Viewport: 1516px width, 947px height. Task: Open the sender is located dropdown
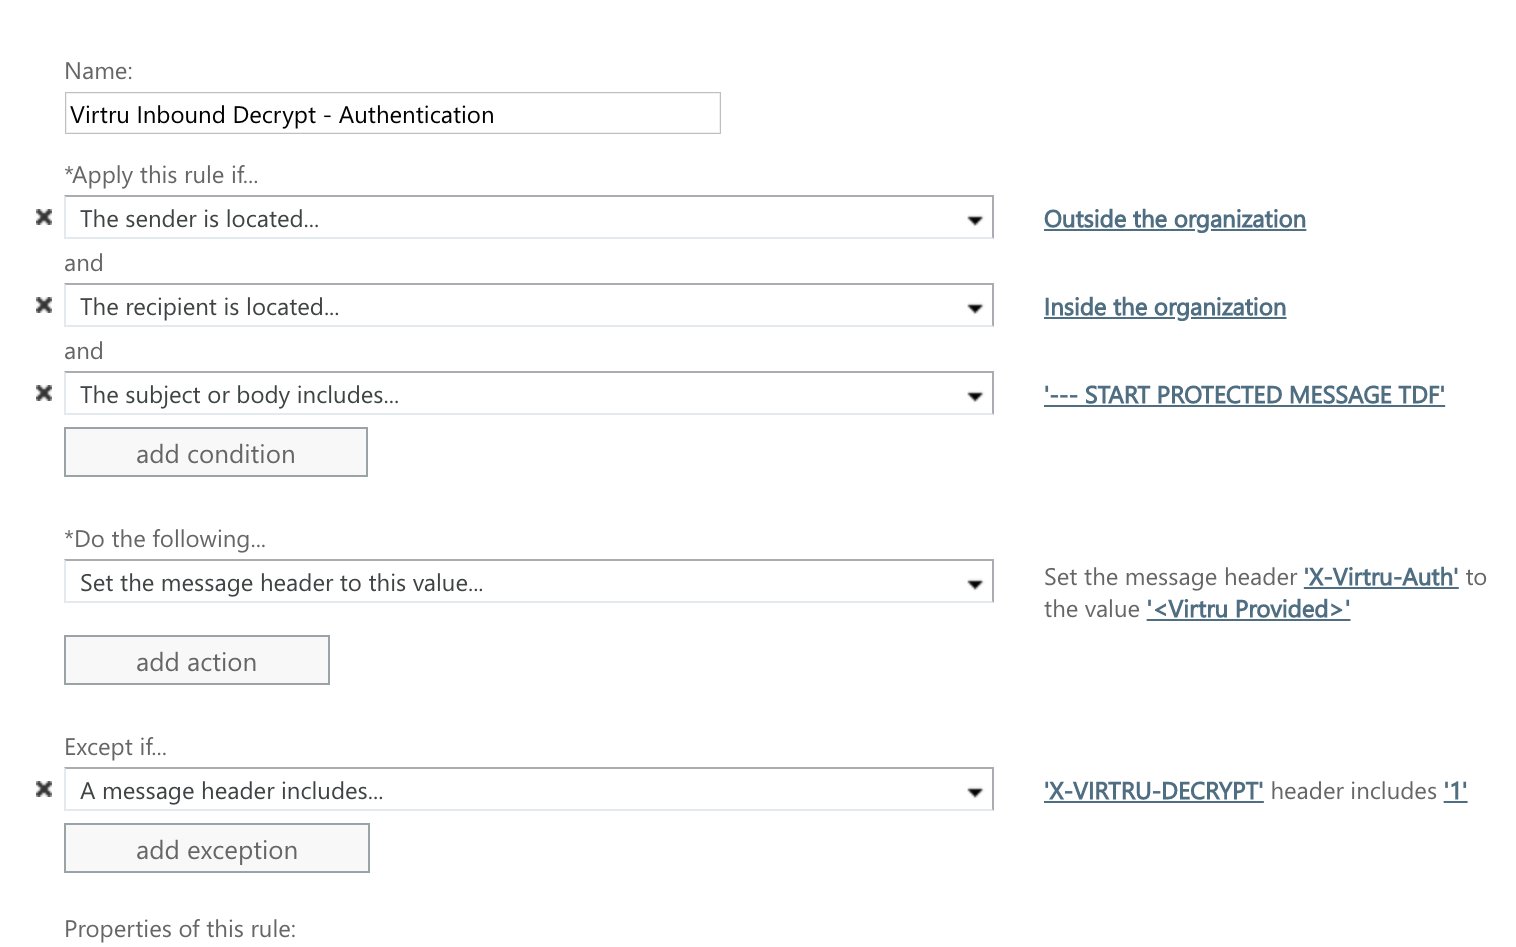coord(529,218)
